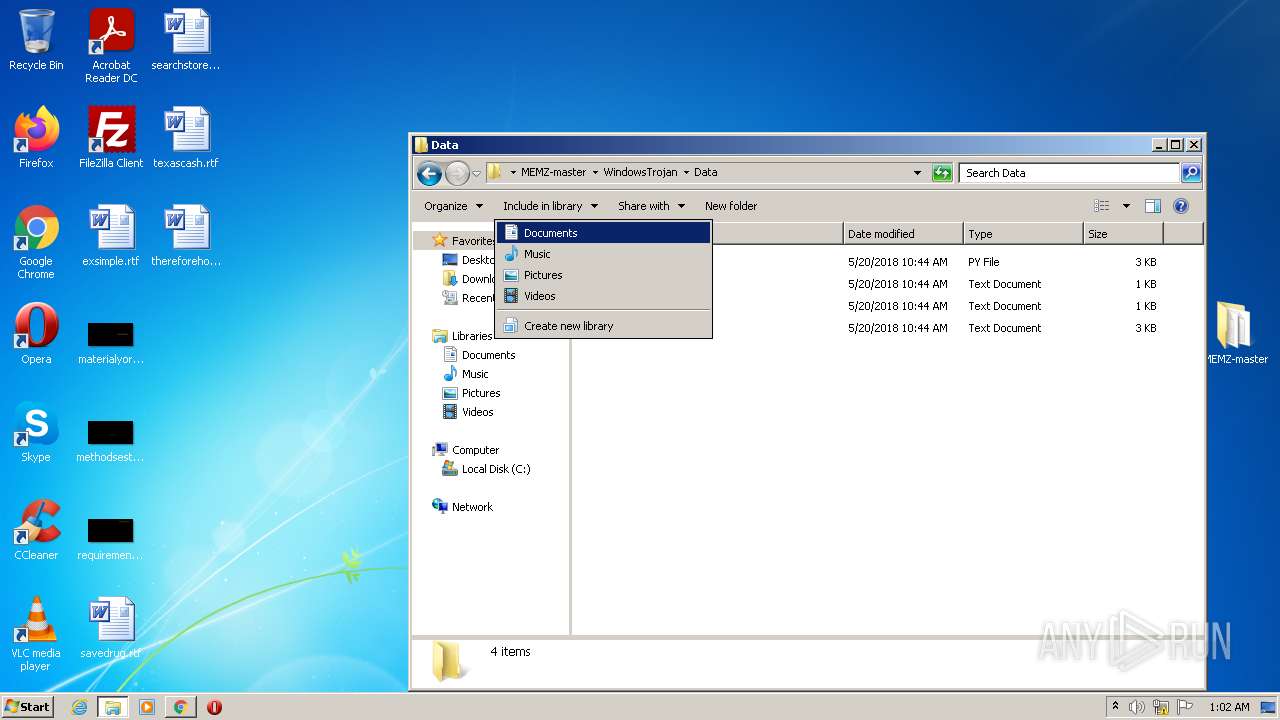Screen dimensions: 1280x720
Task: Open Explorer Help question mark icon
Action: (1180, 206)
